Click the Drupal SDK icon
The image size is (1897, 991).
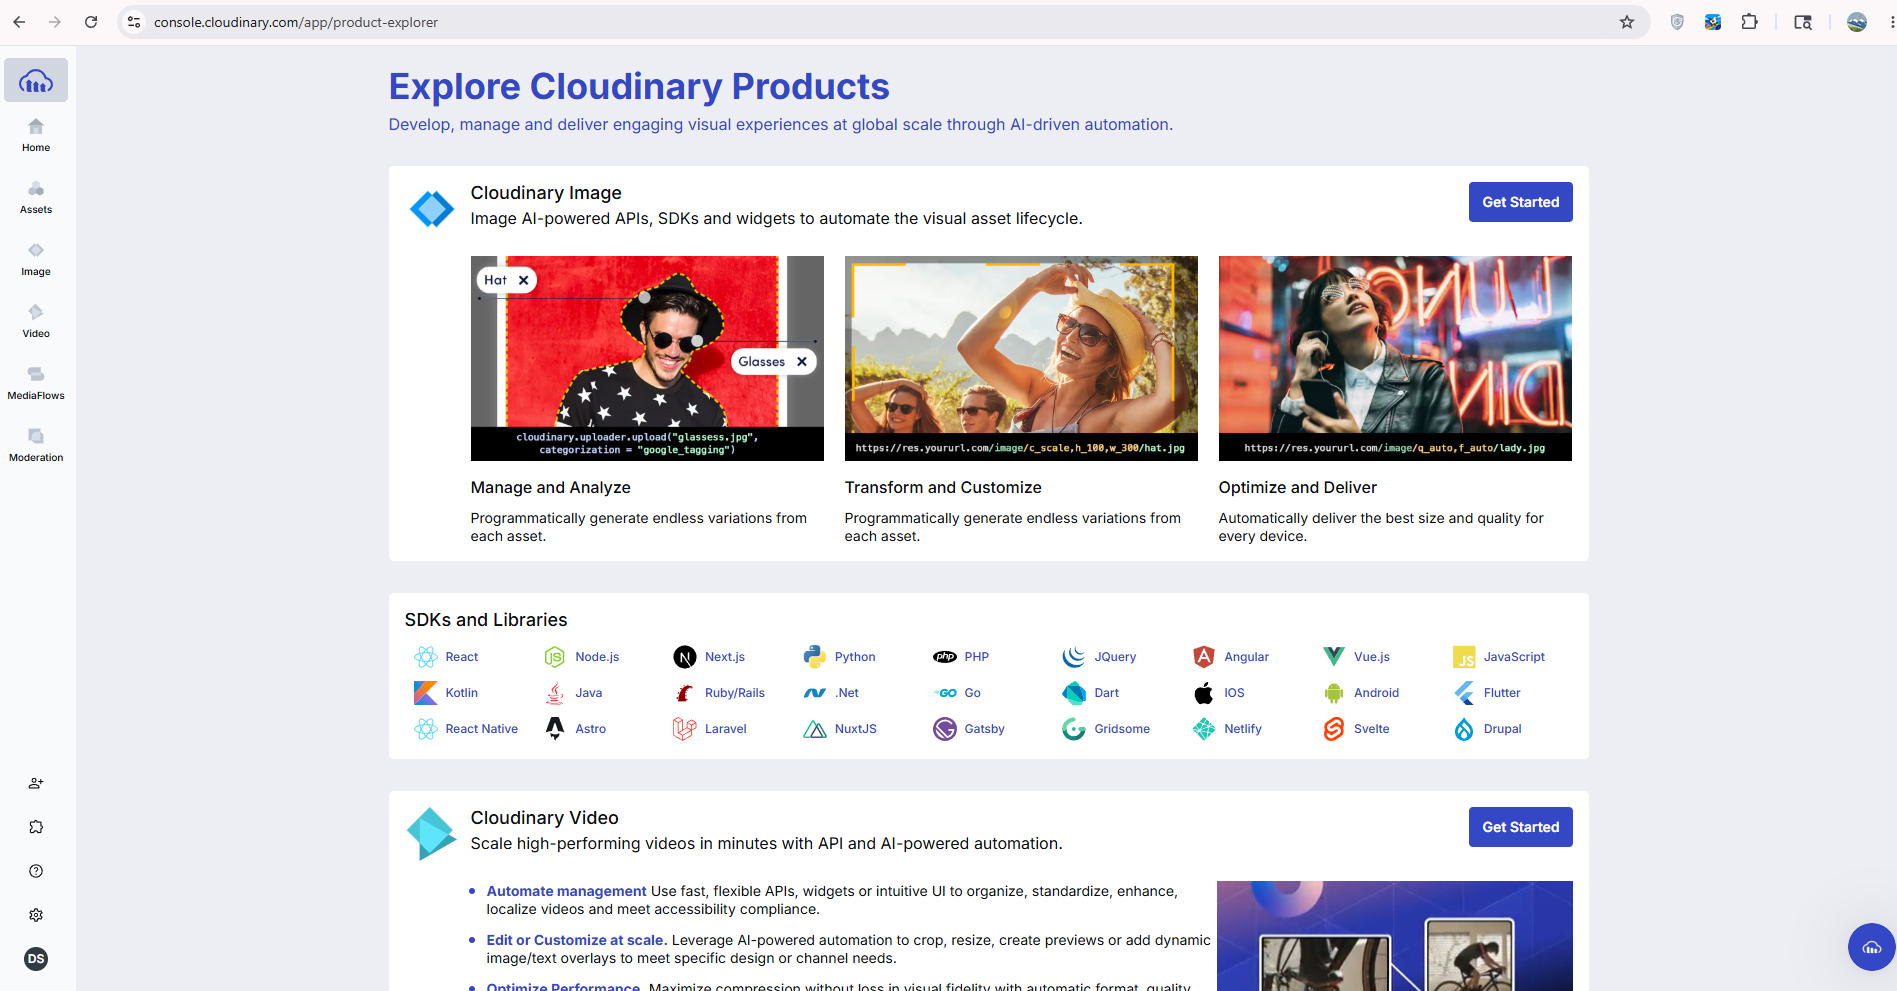point(1464,729)
